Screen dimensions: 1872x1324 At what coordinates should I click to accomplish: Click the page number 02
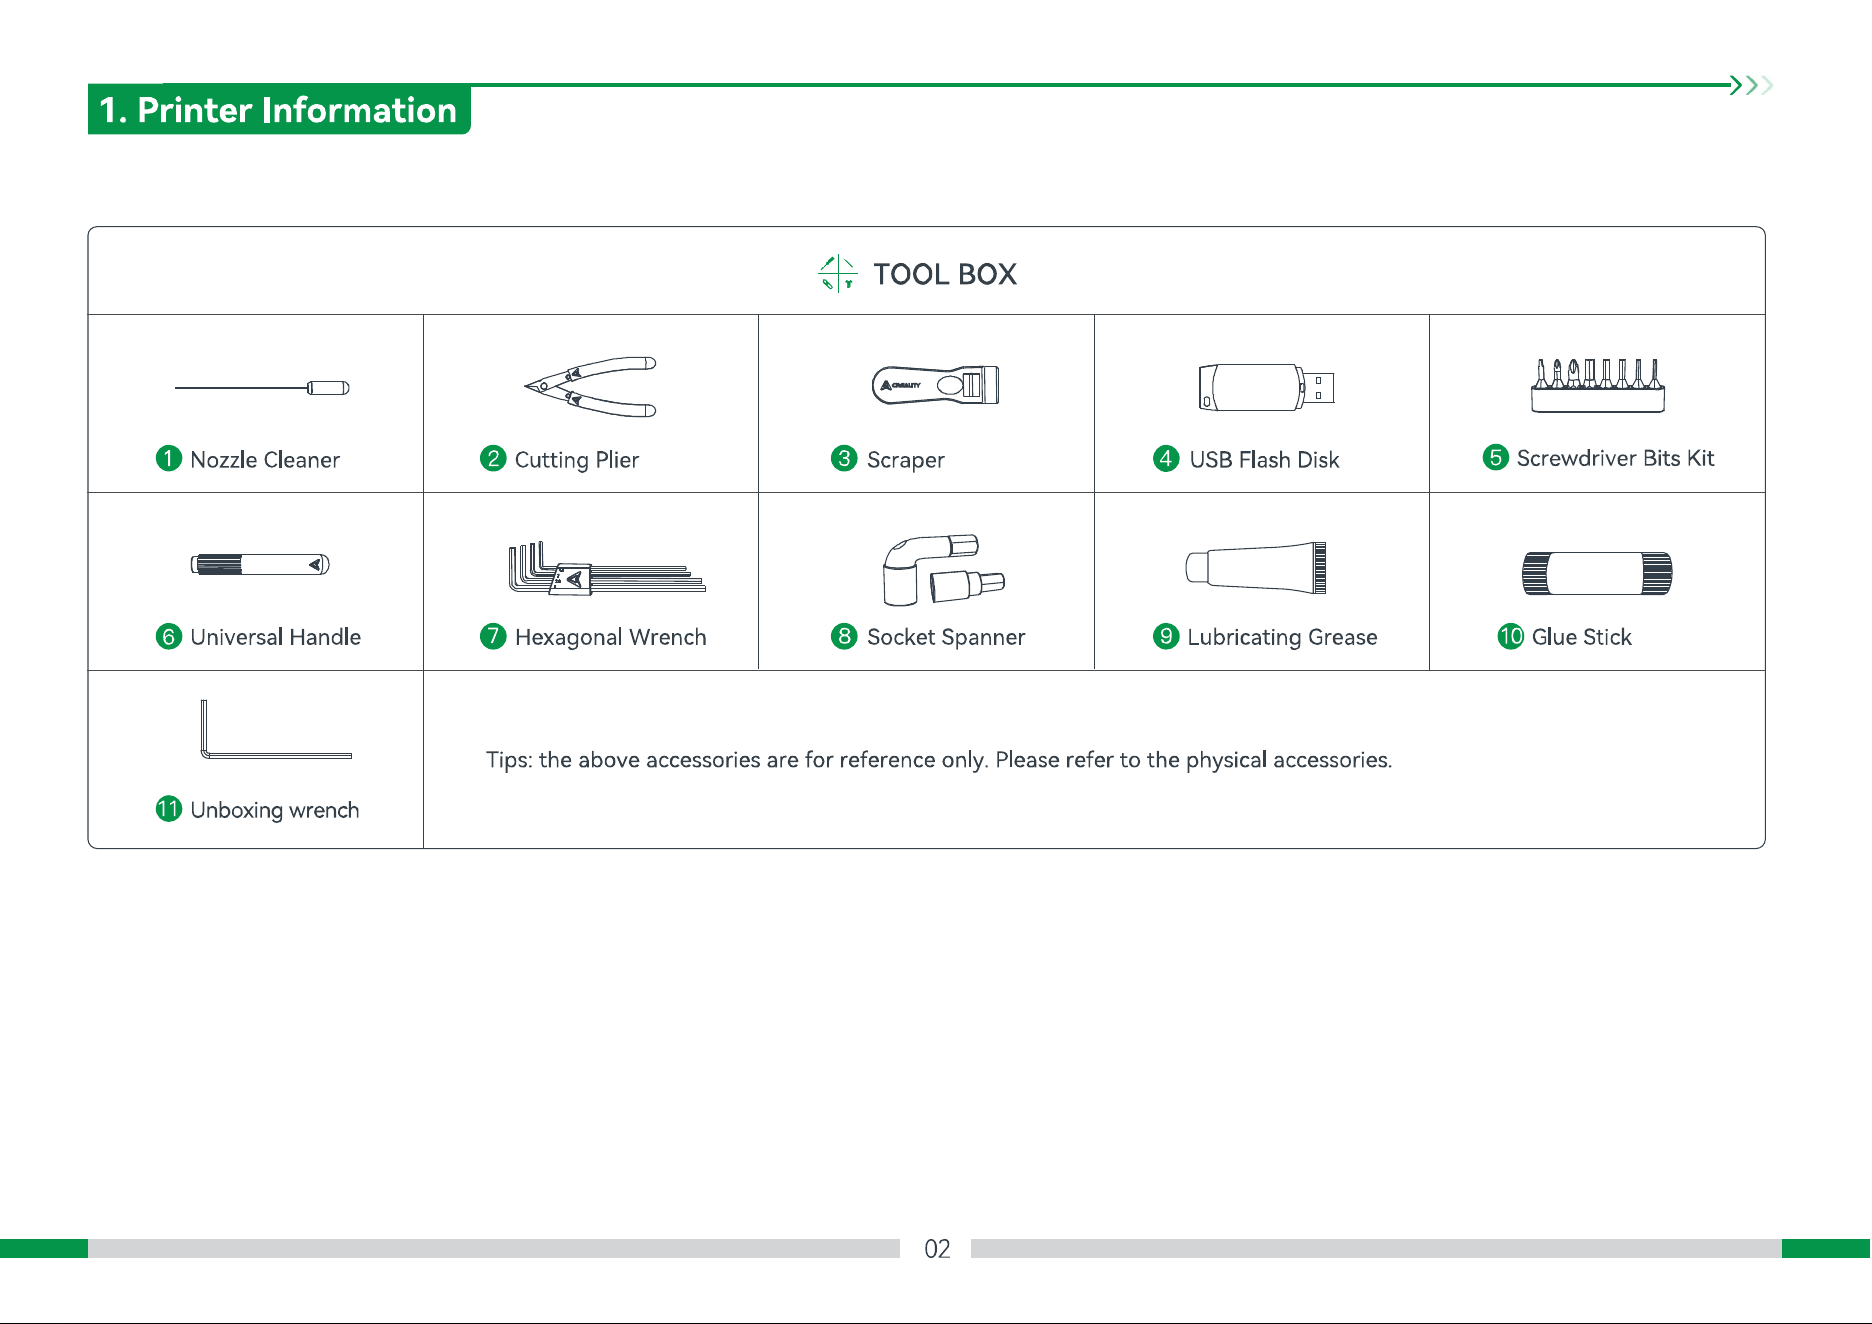click(937, 1249)
